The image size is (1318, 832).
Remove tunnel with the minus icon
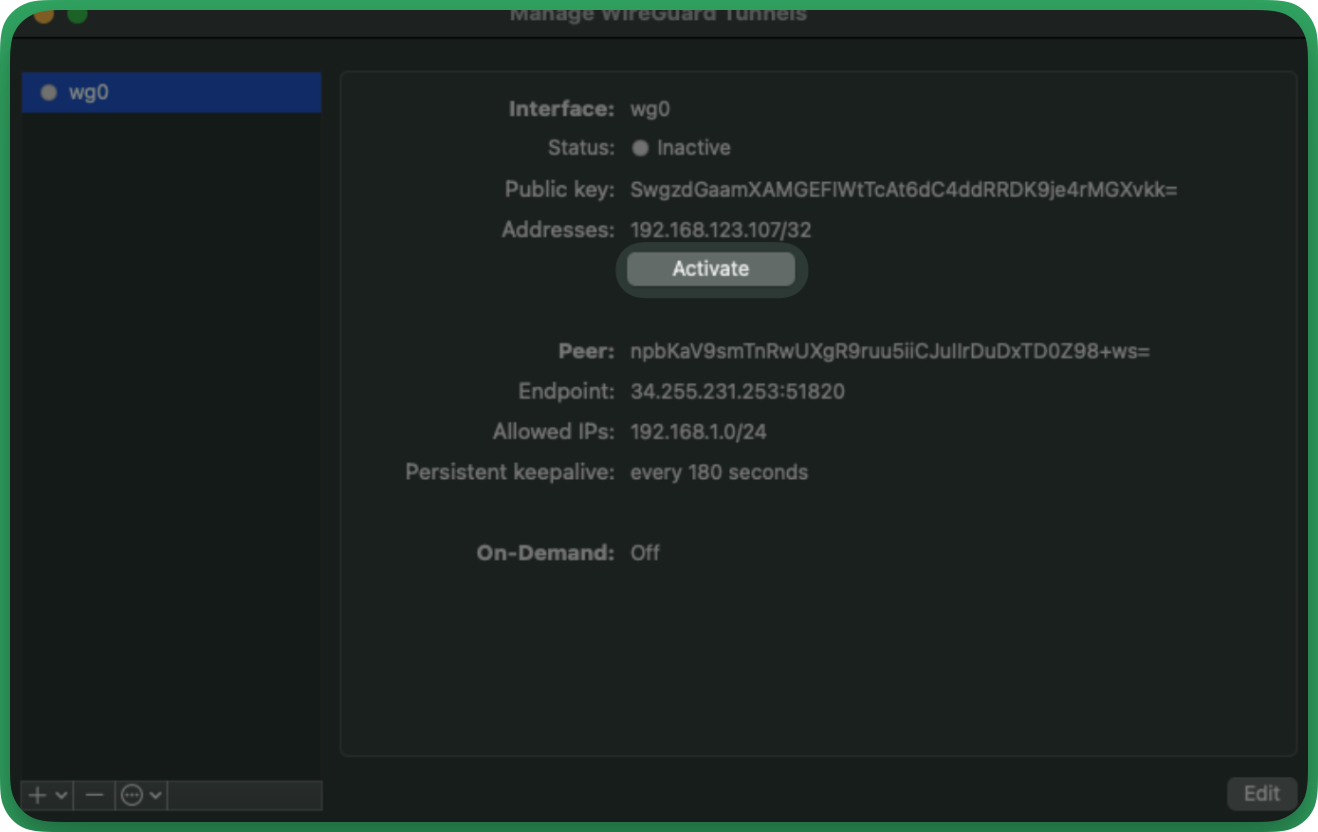[94, 796]
